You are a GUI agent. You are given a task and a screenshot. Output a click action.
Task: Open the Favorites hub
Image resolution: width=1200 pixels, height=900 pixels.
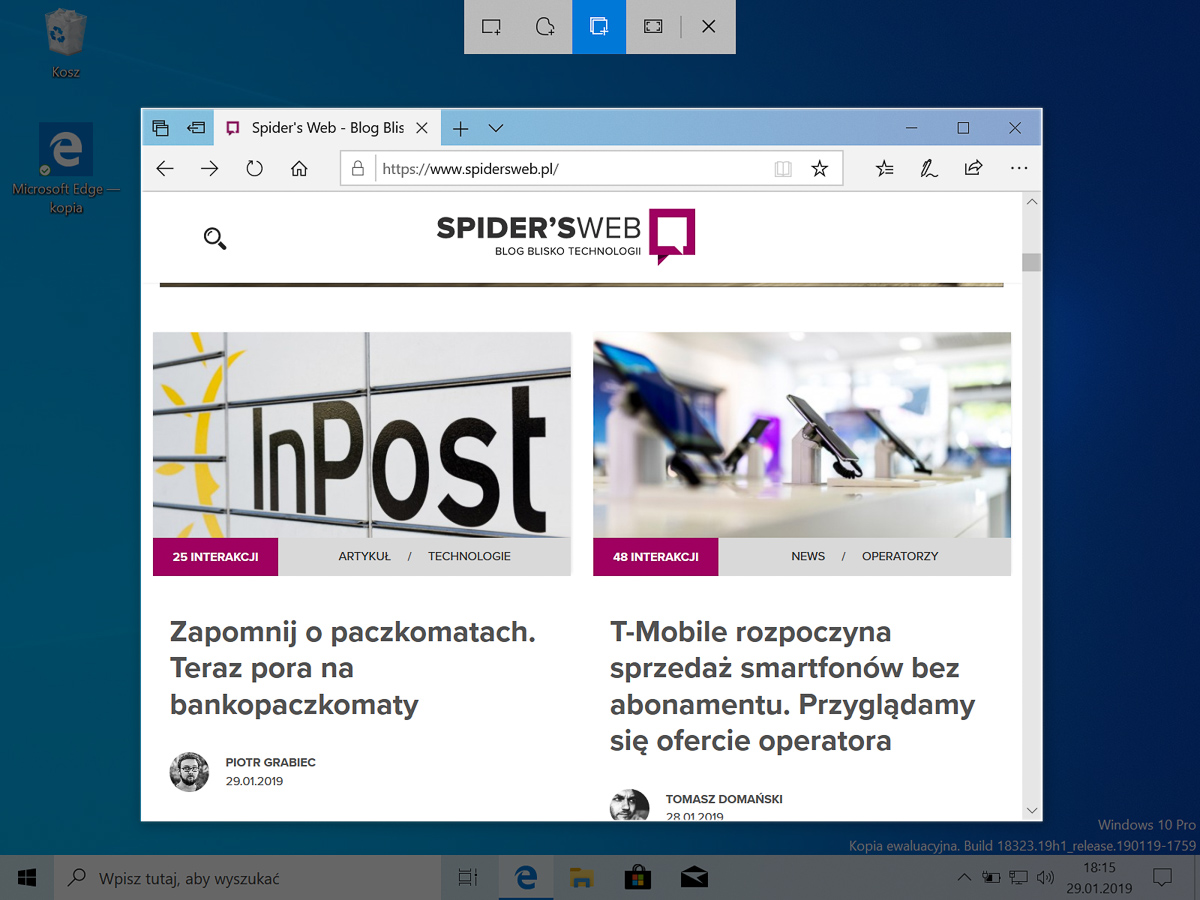point(884,169)
